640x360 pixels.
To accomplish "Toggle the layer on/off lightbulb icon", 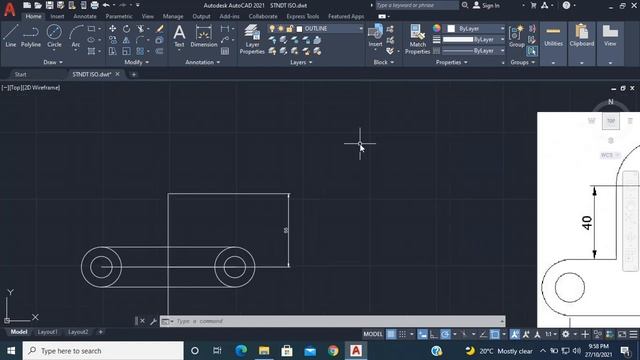I will [272, 29].
